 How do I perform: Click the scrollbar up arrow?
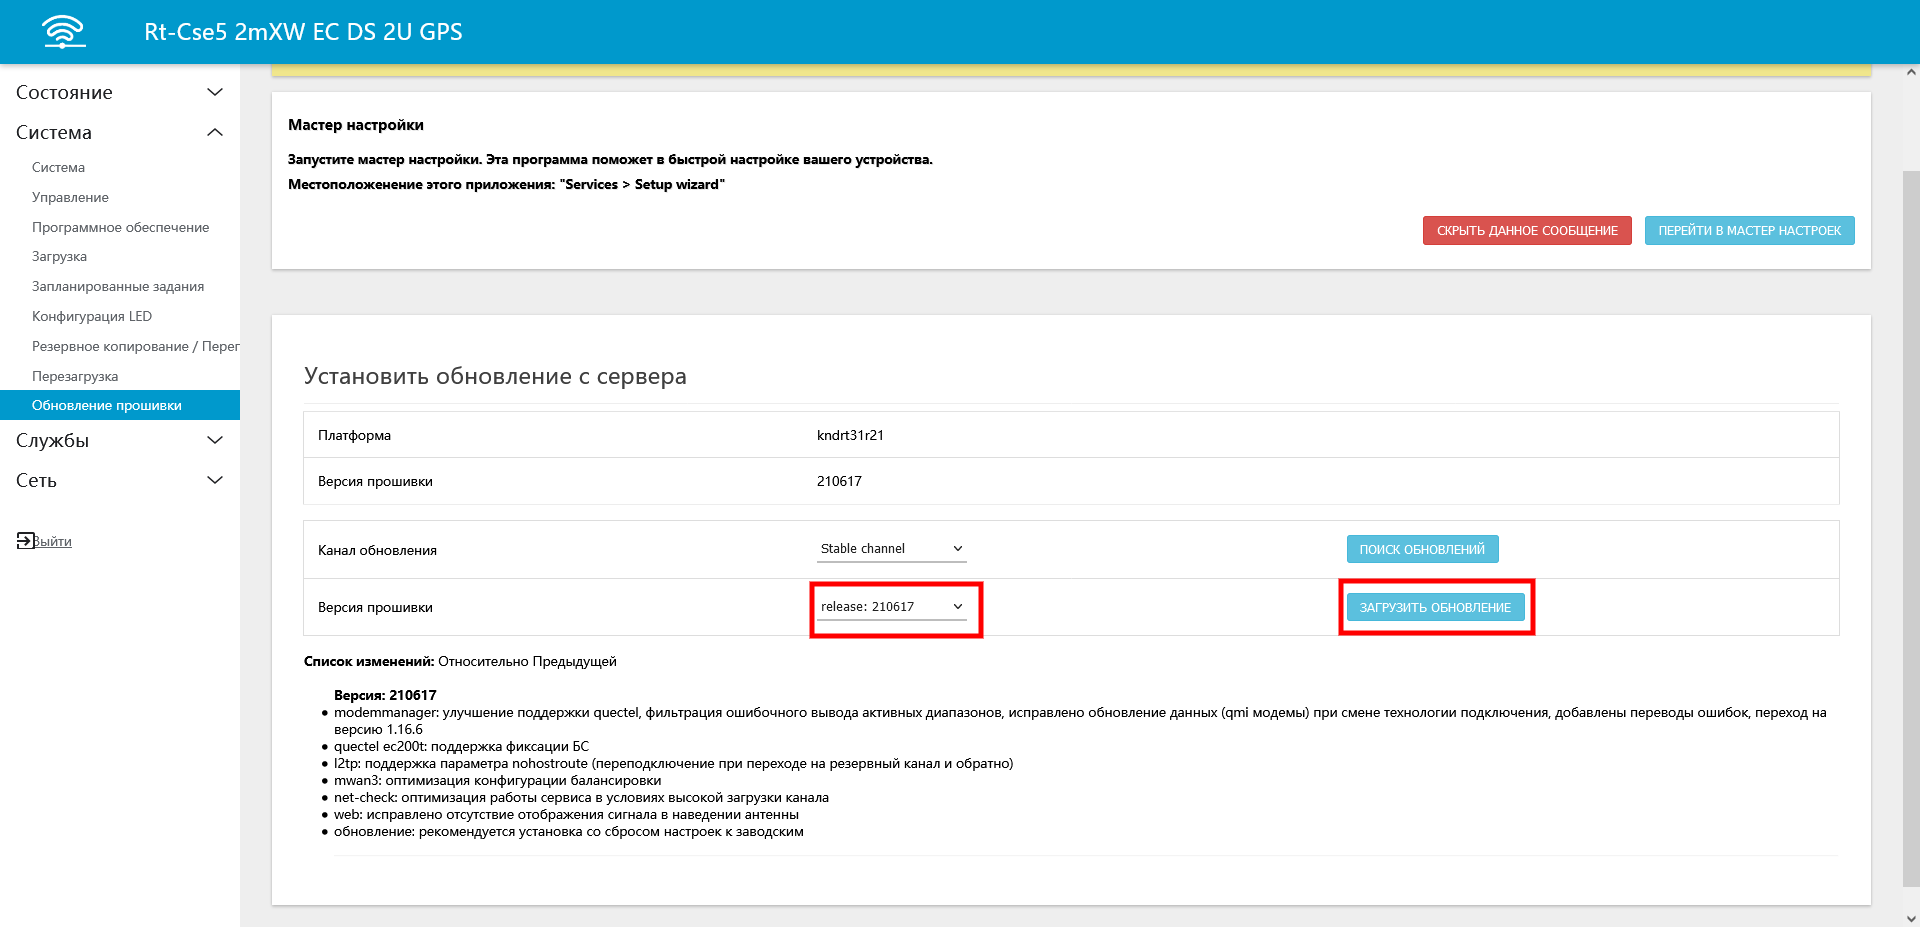pos(1911,72)
